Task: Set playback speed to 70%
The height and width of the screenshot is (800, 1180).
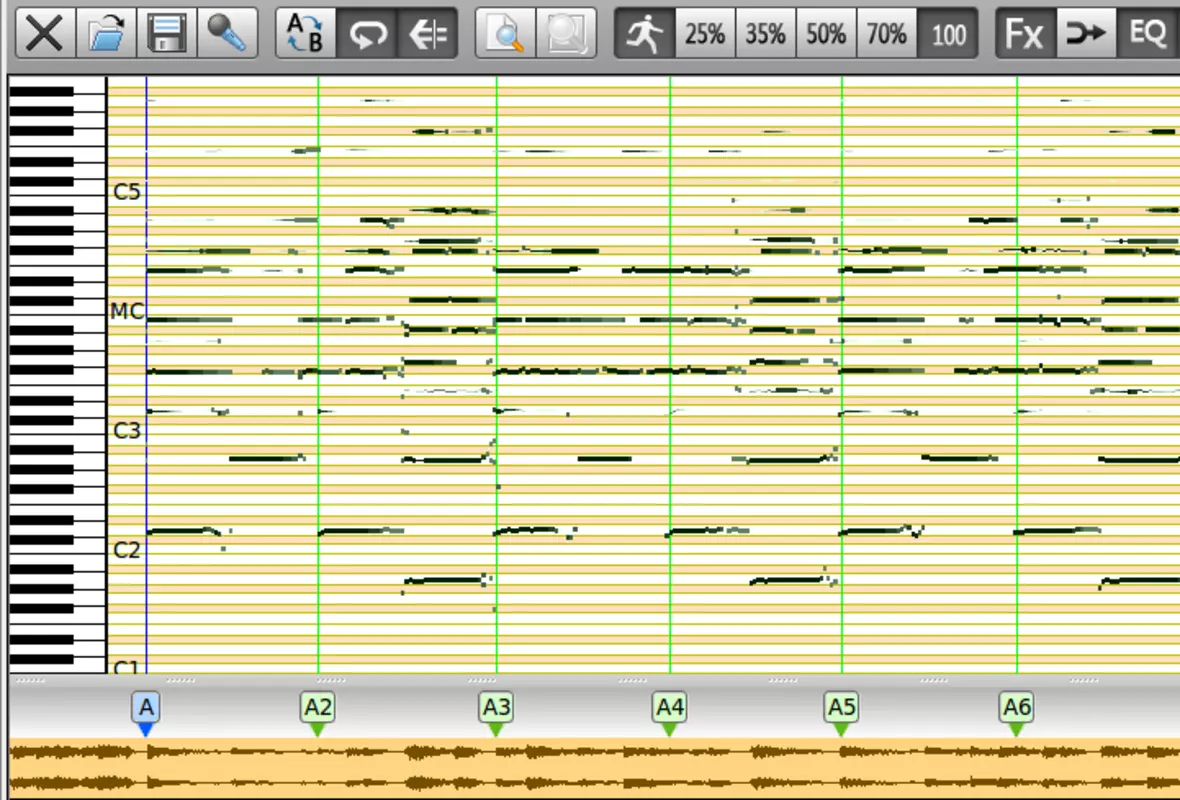Action: pos(887,33)
